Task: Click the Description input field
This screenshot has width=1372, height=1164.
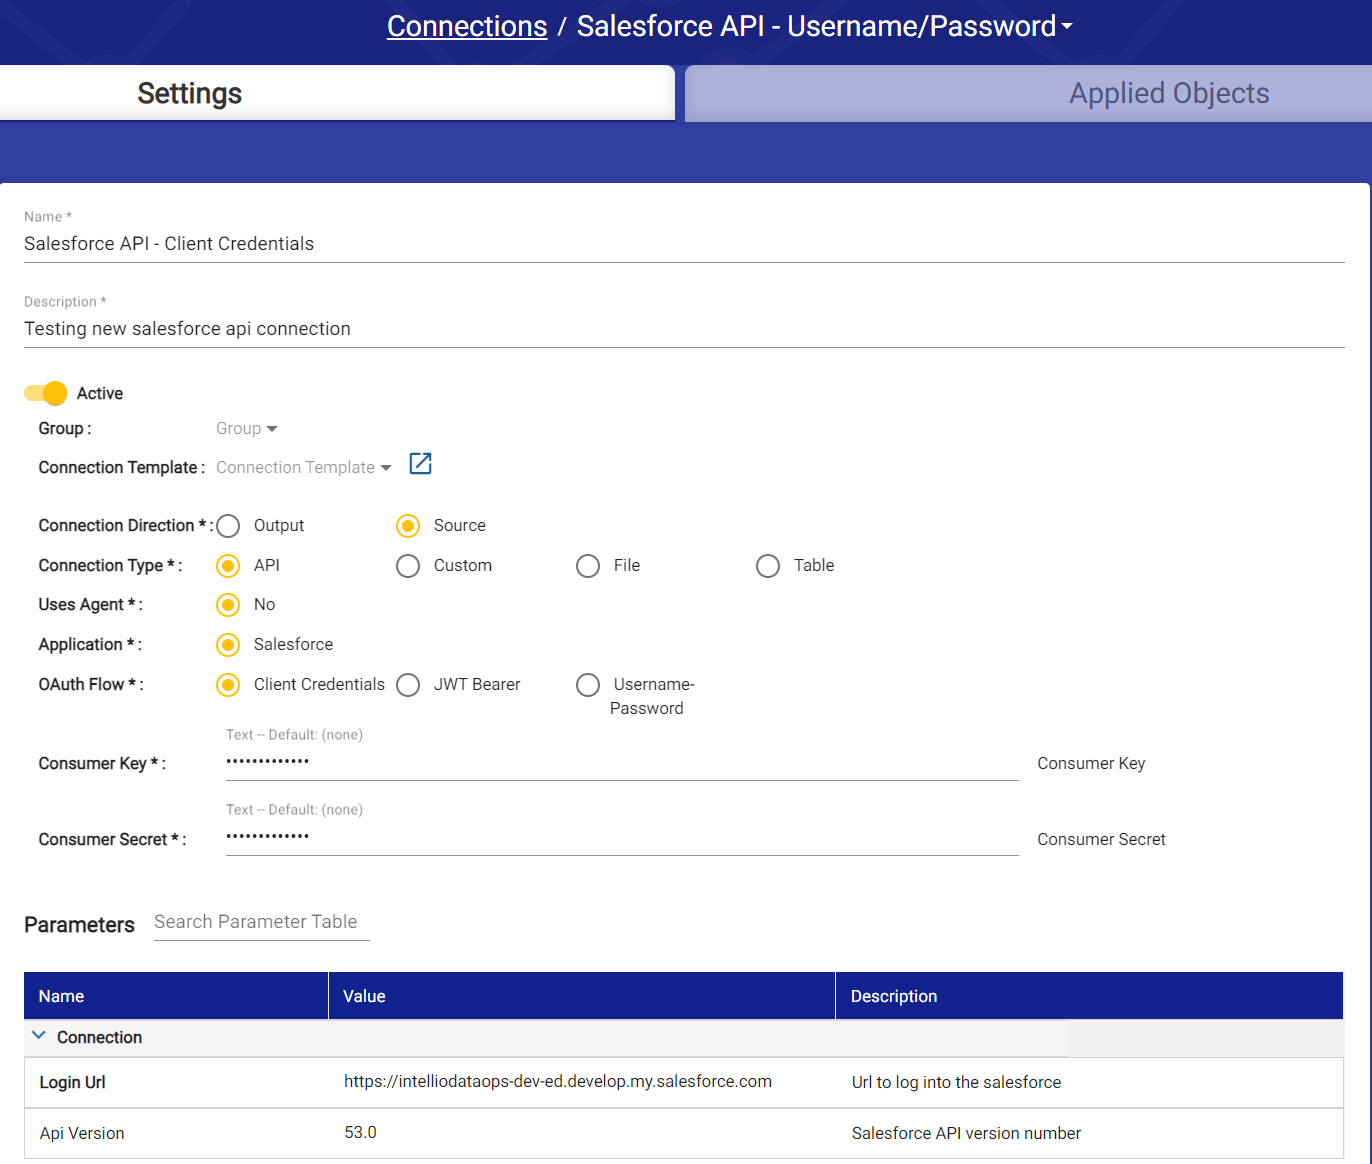Action: [x=684, y=329]
